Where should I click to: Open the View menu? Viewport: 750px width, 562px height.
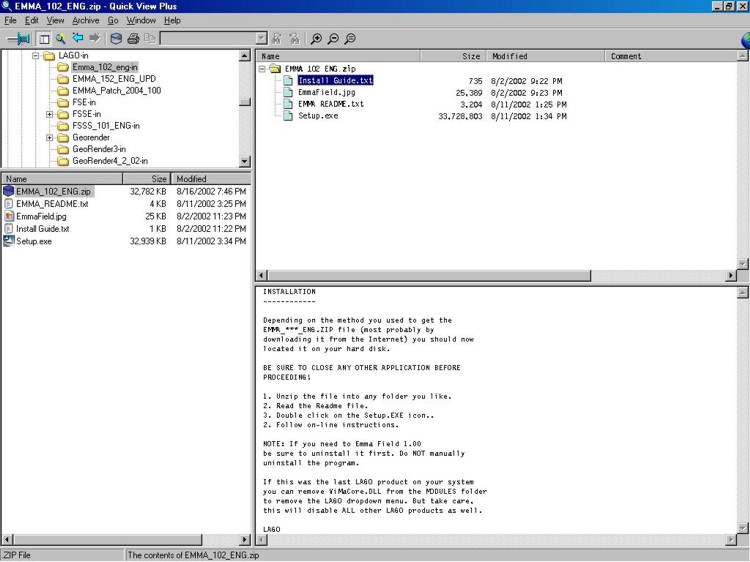(x=55, y=21)
